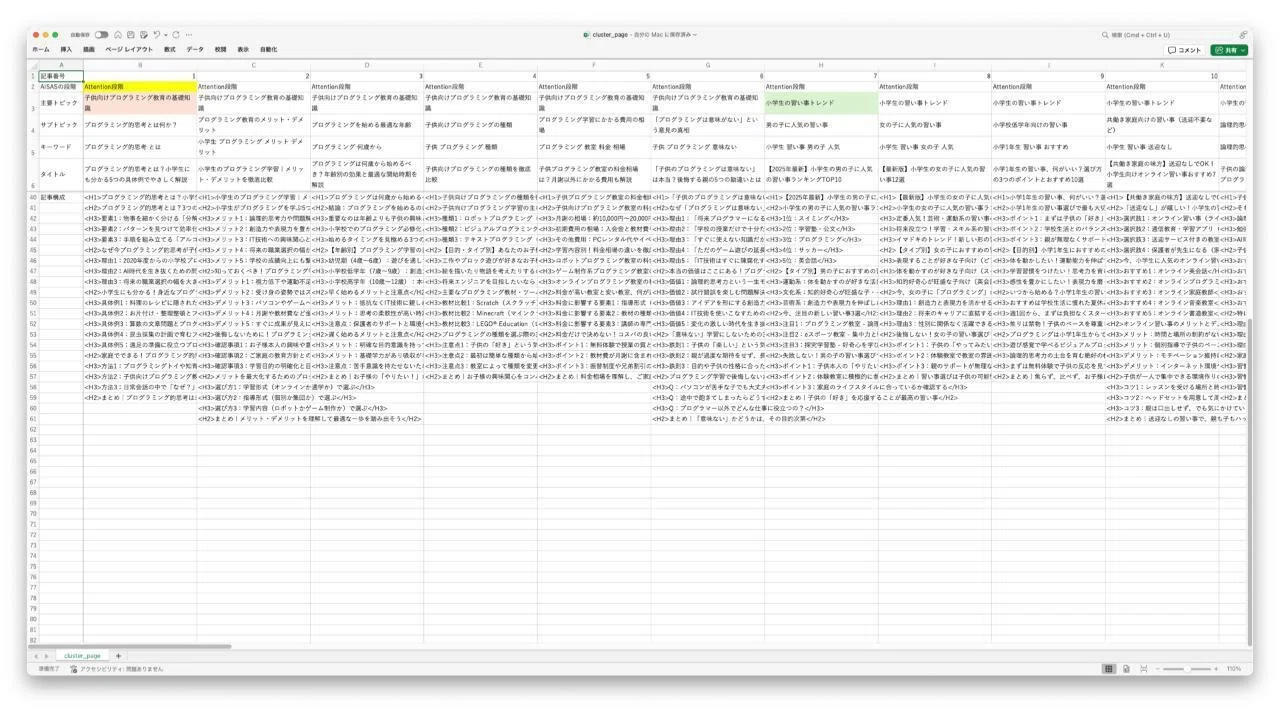Screen dimensions: 1280x720
Task: Switch to Normal view in status bar
Action: click(1109, 669)
